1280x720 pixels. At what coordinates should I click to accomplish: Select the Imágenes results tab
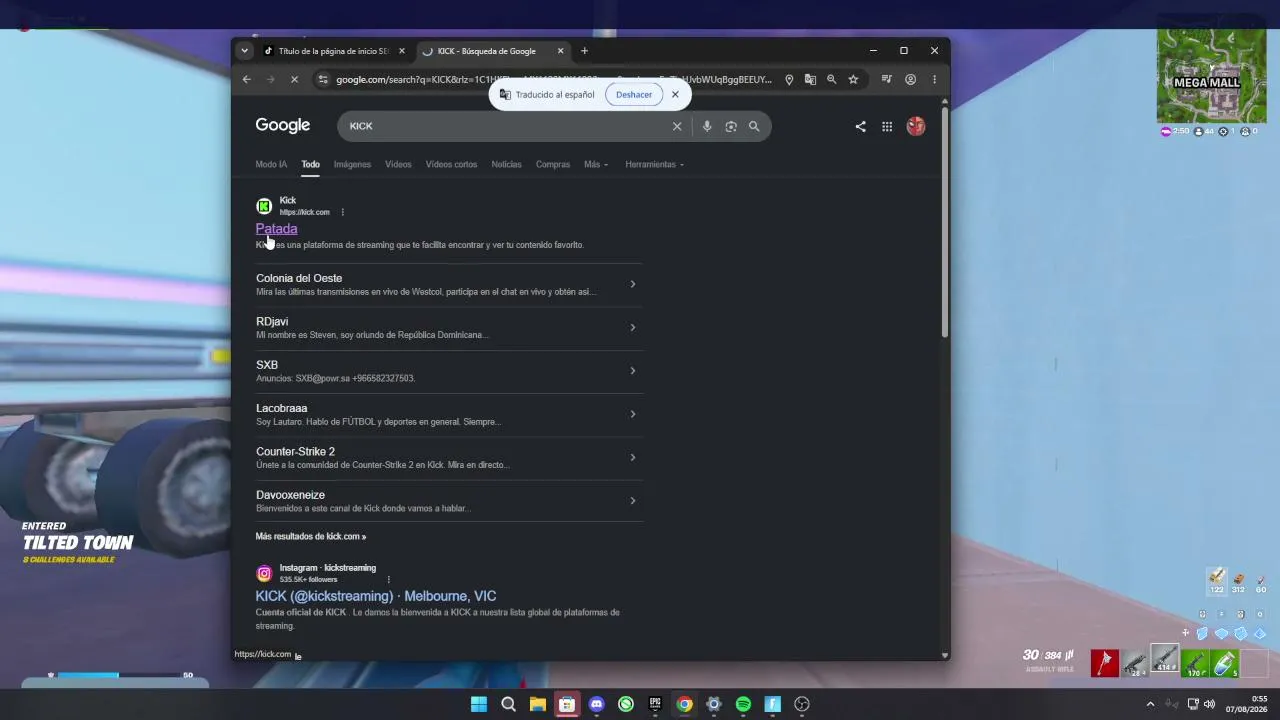[x=352, y=164]
